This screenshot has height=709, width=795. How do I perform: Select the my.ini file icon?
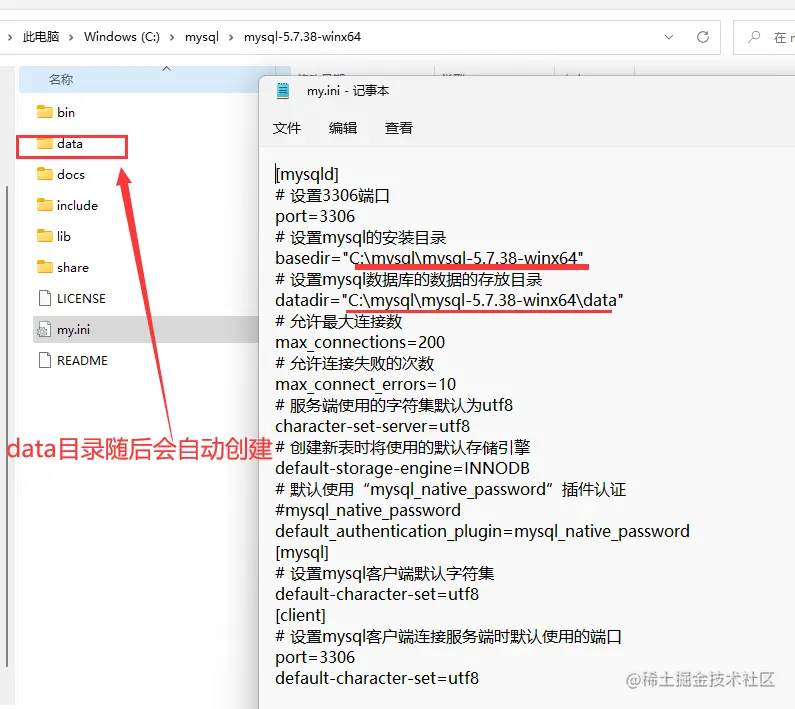pyautogui.click(x=44, y=330)
